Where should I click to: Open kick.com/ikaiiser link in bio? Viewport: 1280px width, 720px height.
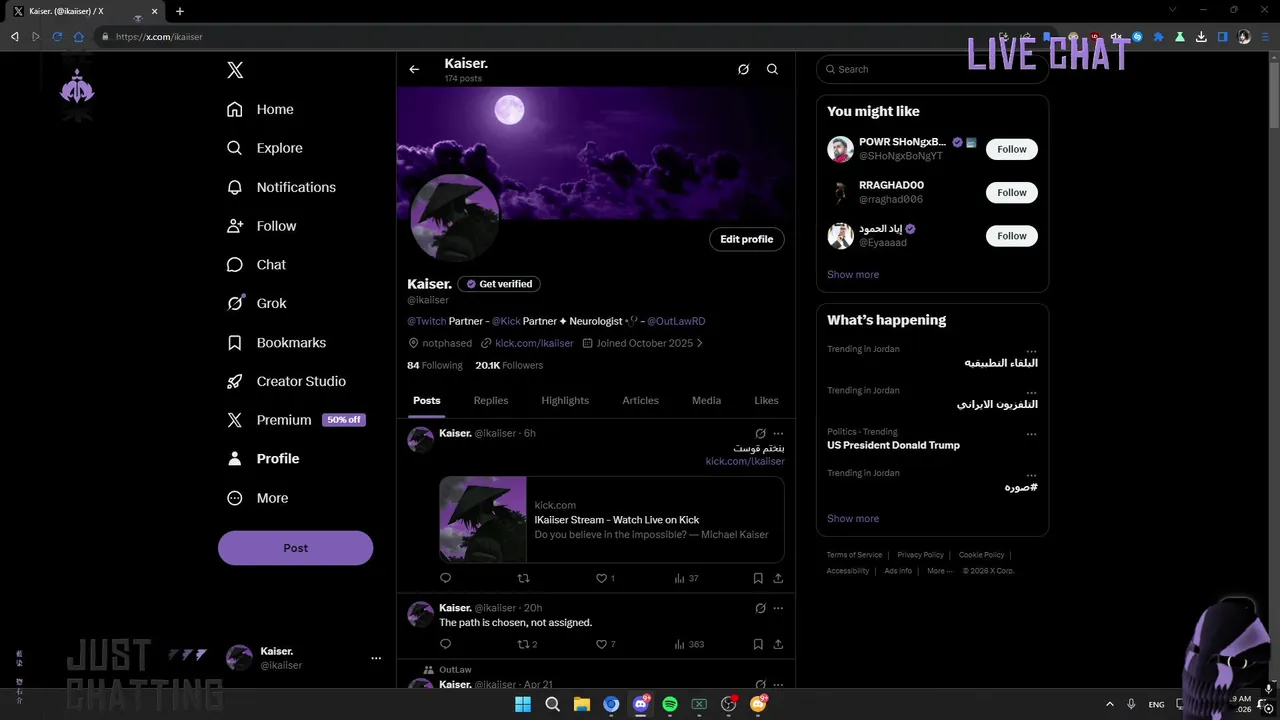coord(535,343)
